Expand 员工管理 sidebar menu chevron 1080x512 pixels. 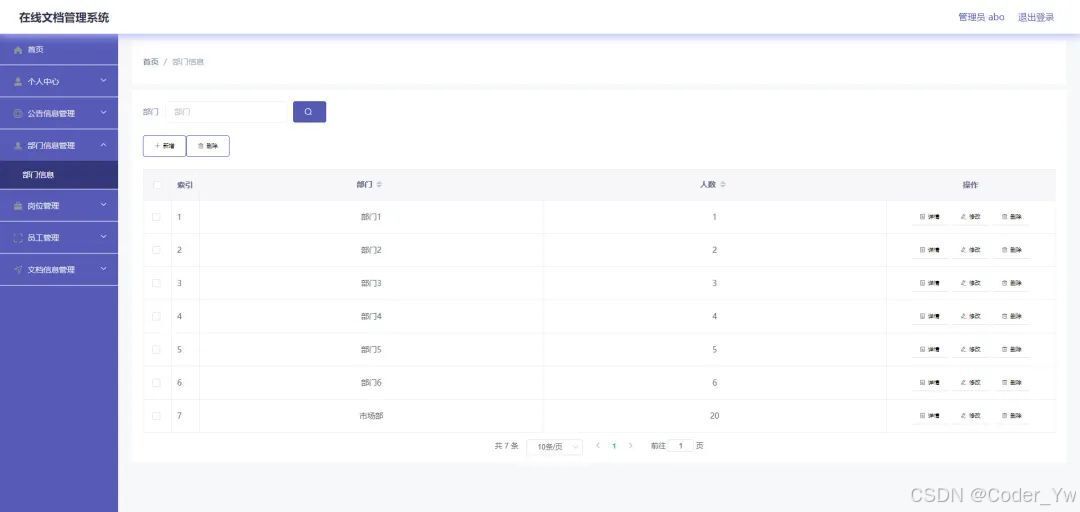coord(103,237)
